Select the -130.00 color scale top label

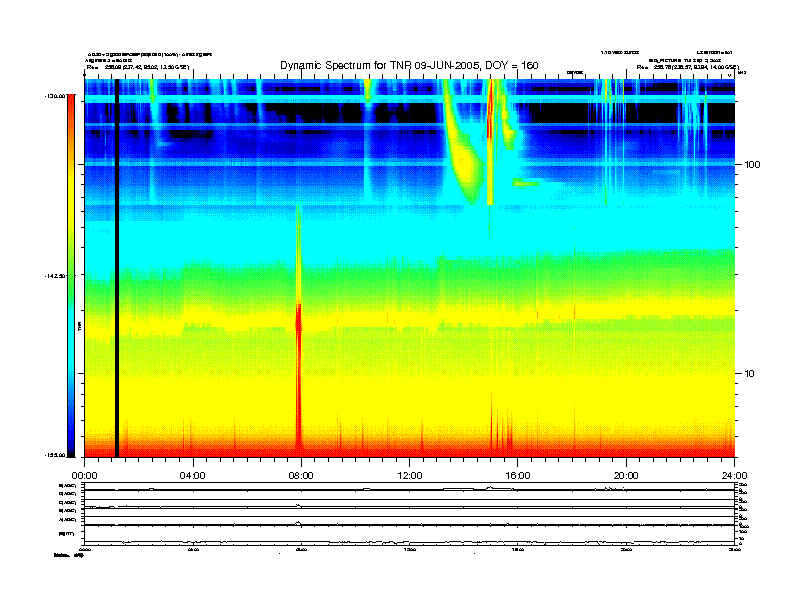[55, 95]
